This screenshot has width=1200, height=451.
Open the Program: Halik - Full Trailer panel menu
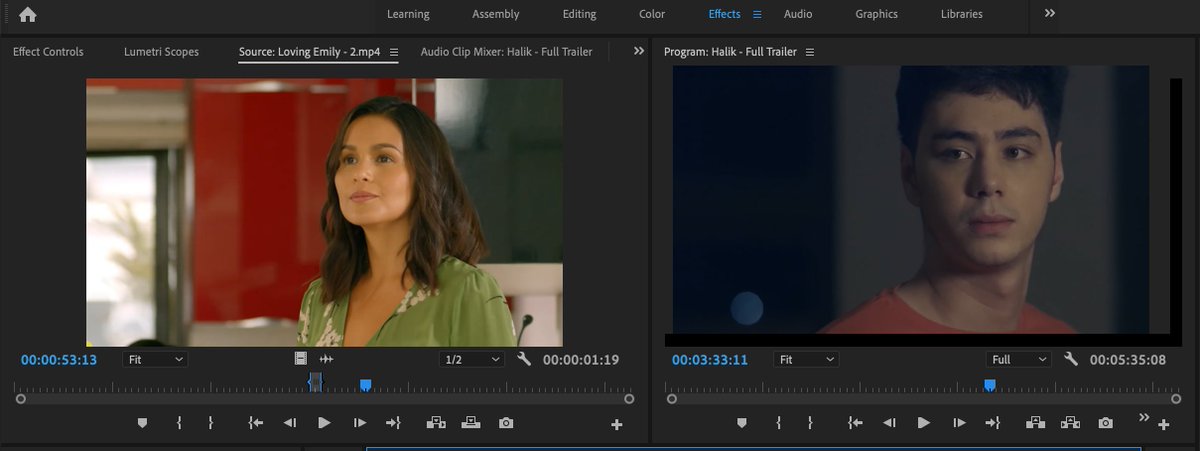810,52
